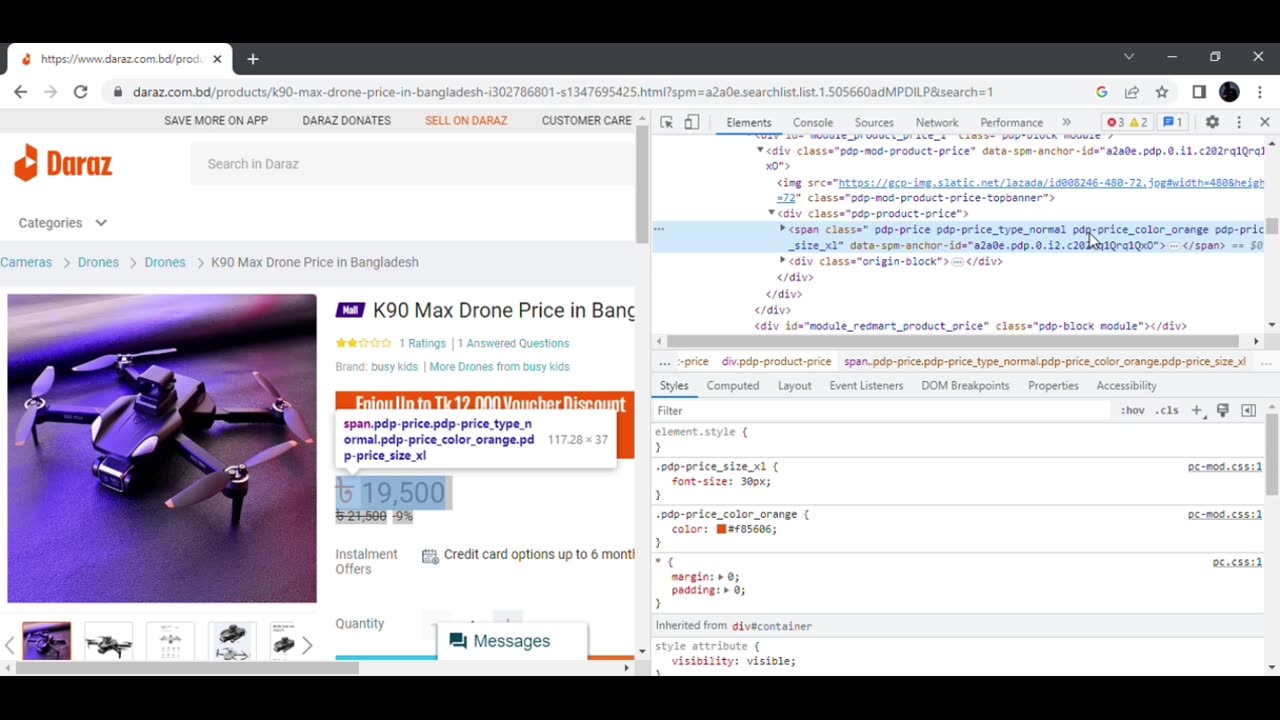Select div.pdp-product-price in breadcrumb trail
1280x720 pixels.
point(776,361)
